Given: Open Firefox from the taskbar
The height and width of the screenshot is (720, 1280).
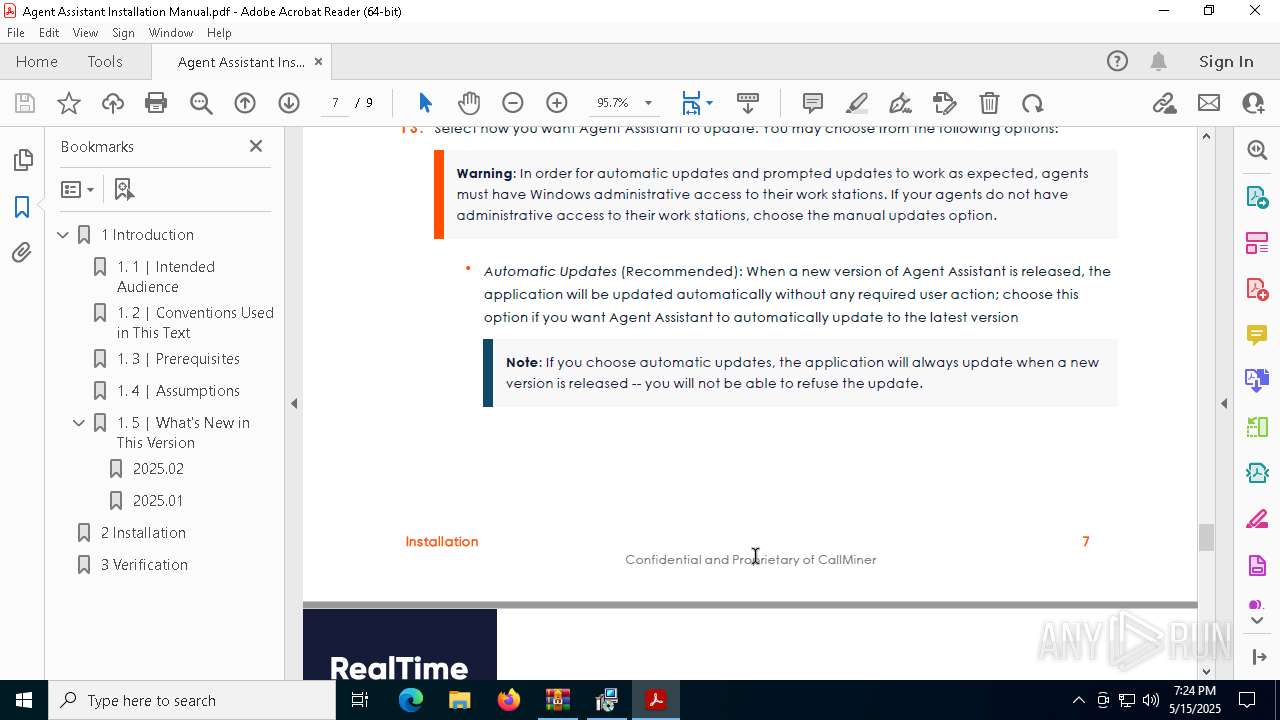Looking at the screenshot, I should [x=509, y=700].
